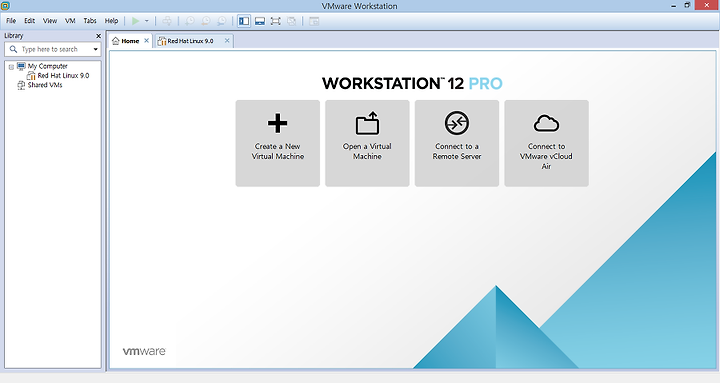The image size is (720, 383).
Task: Open the File menu
Action: [x=11, y=21]
